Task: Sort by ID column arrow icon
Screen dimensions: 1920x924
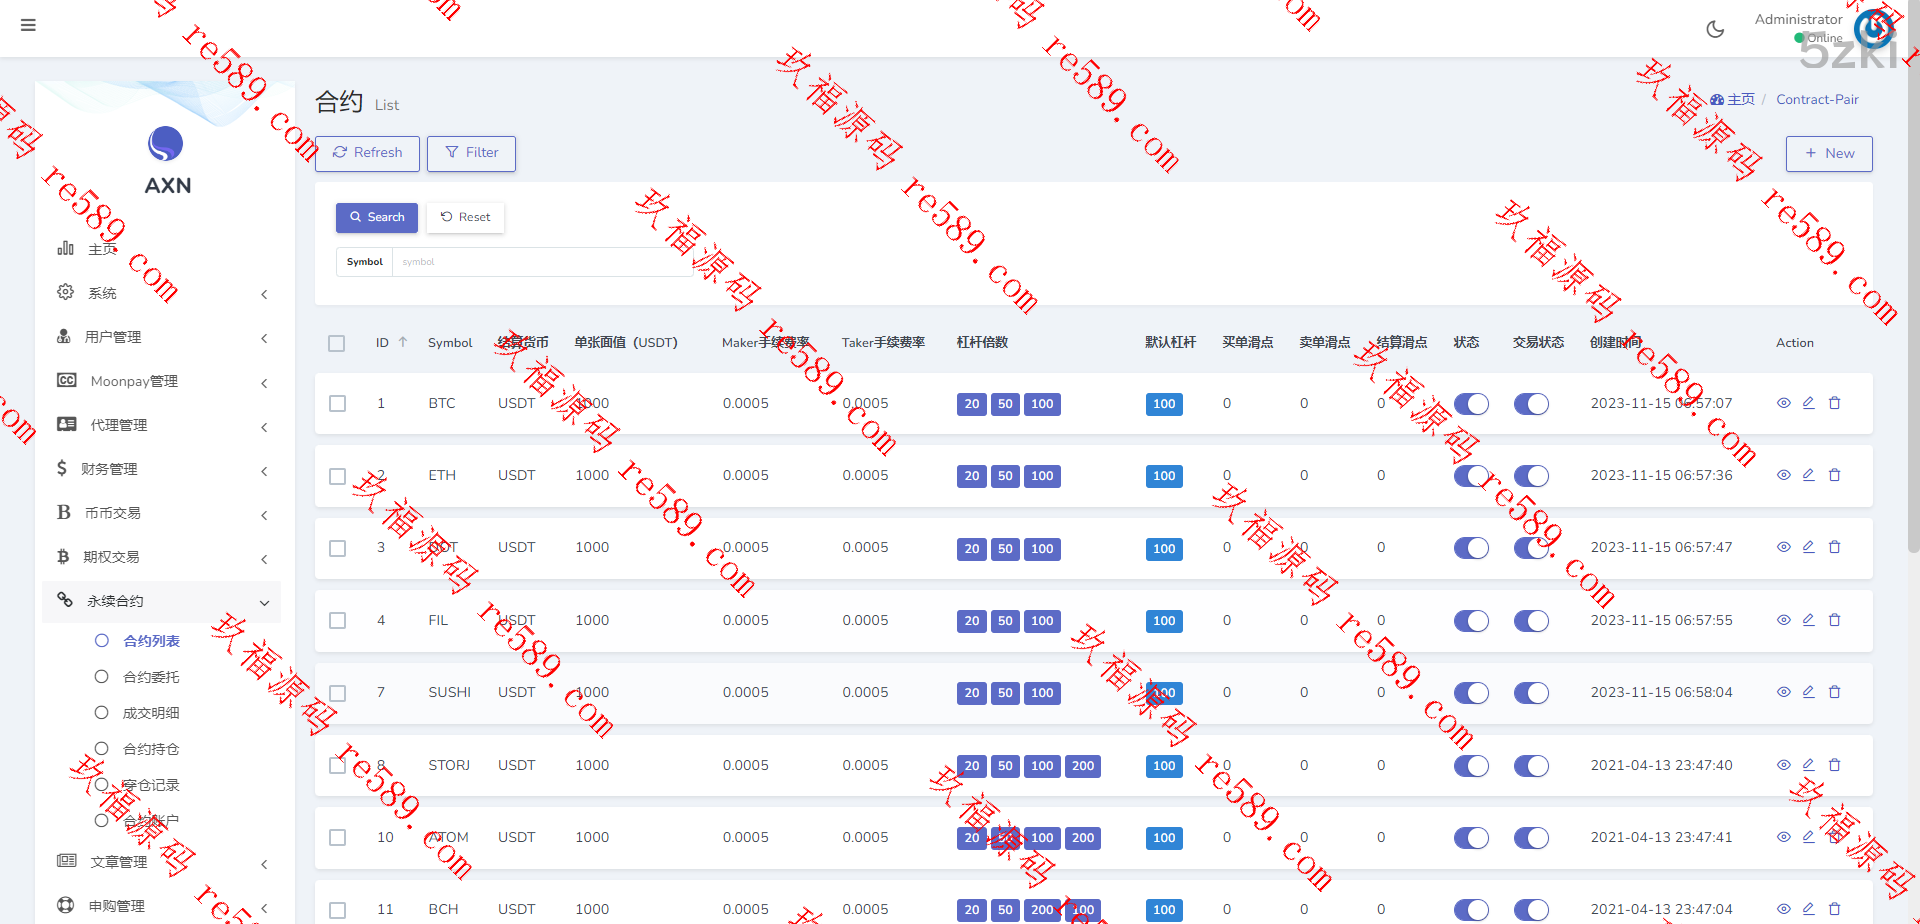Action: tap(403, 342)
